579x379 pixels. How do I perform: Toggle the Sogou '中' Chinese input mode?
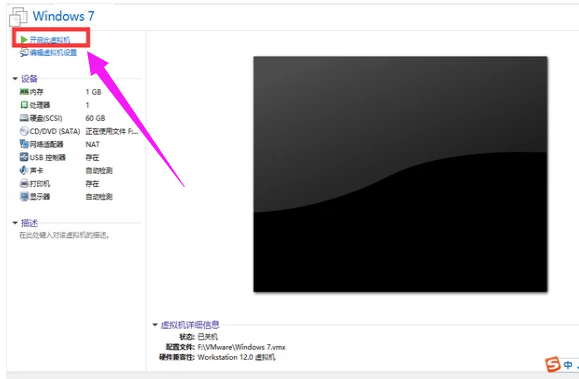[x=568, y=365]
